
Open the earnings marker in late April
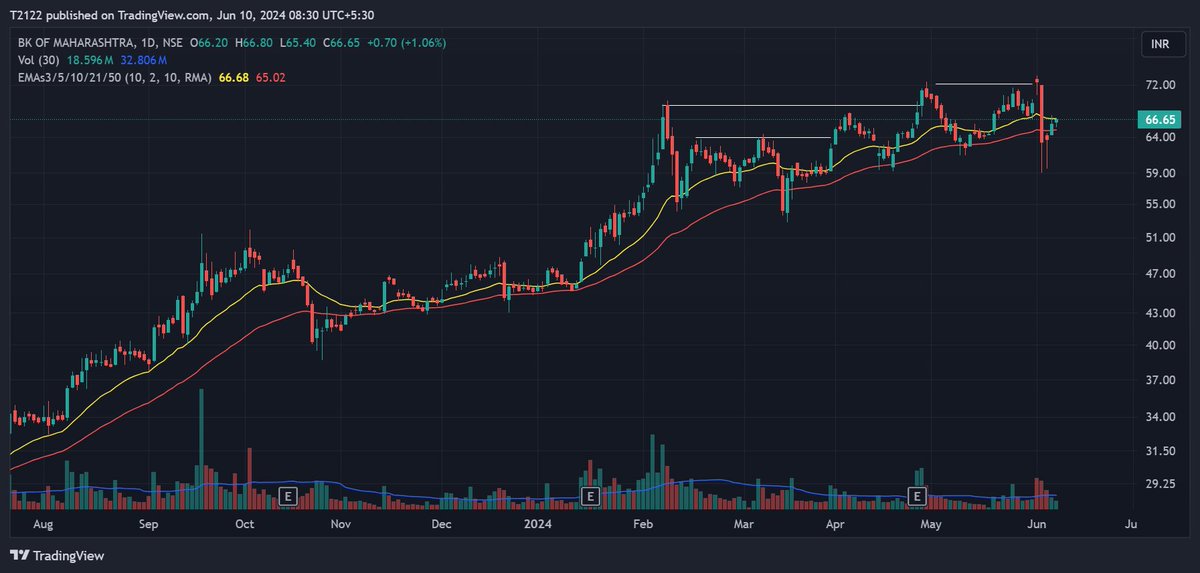pos(916,495)
